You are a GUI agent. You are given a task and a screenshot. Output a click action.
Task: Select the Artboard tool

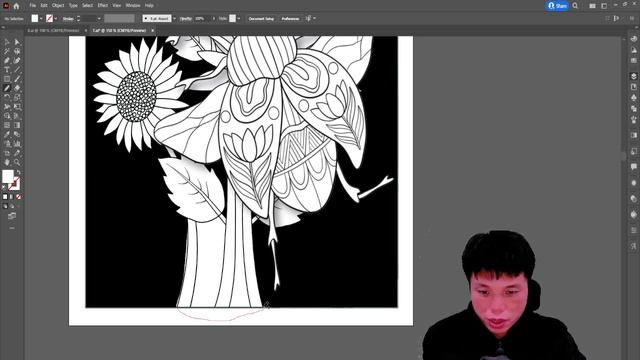click(x=7, y=153)
